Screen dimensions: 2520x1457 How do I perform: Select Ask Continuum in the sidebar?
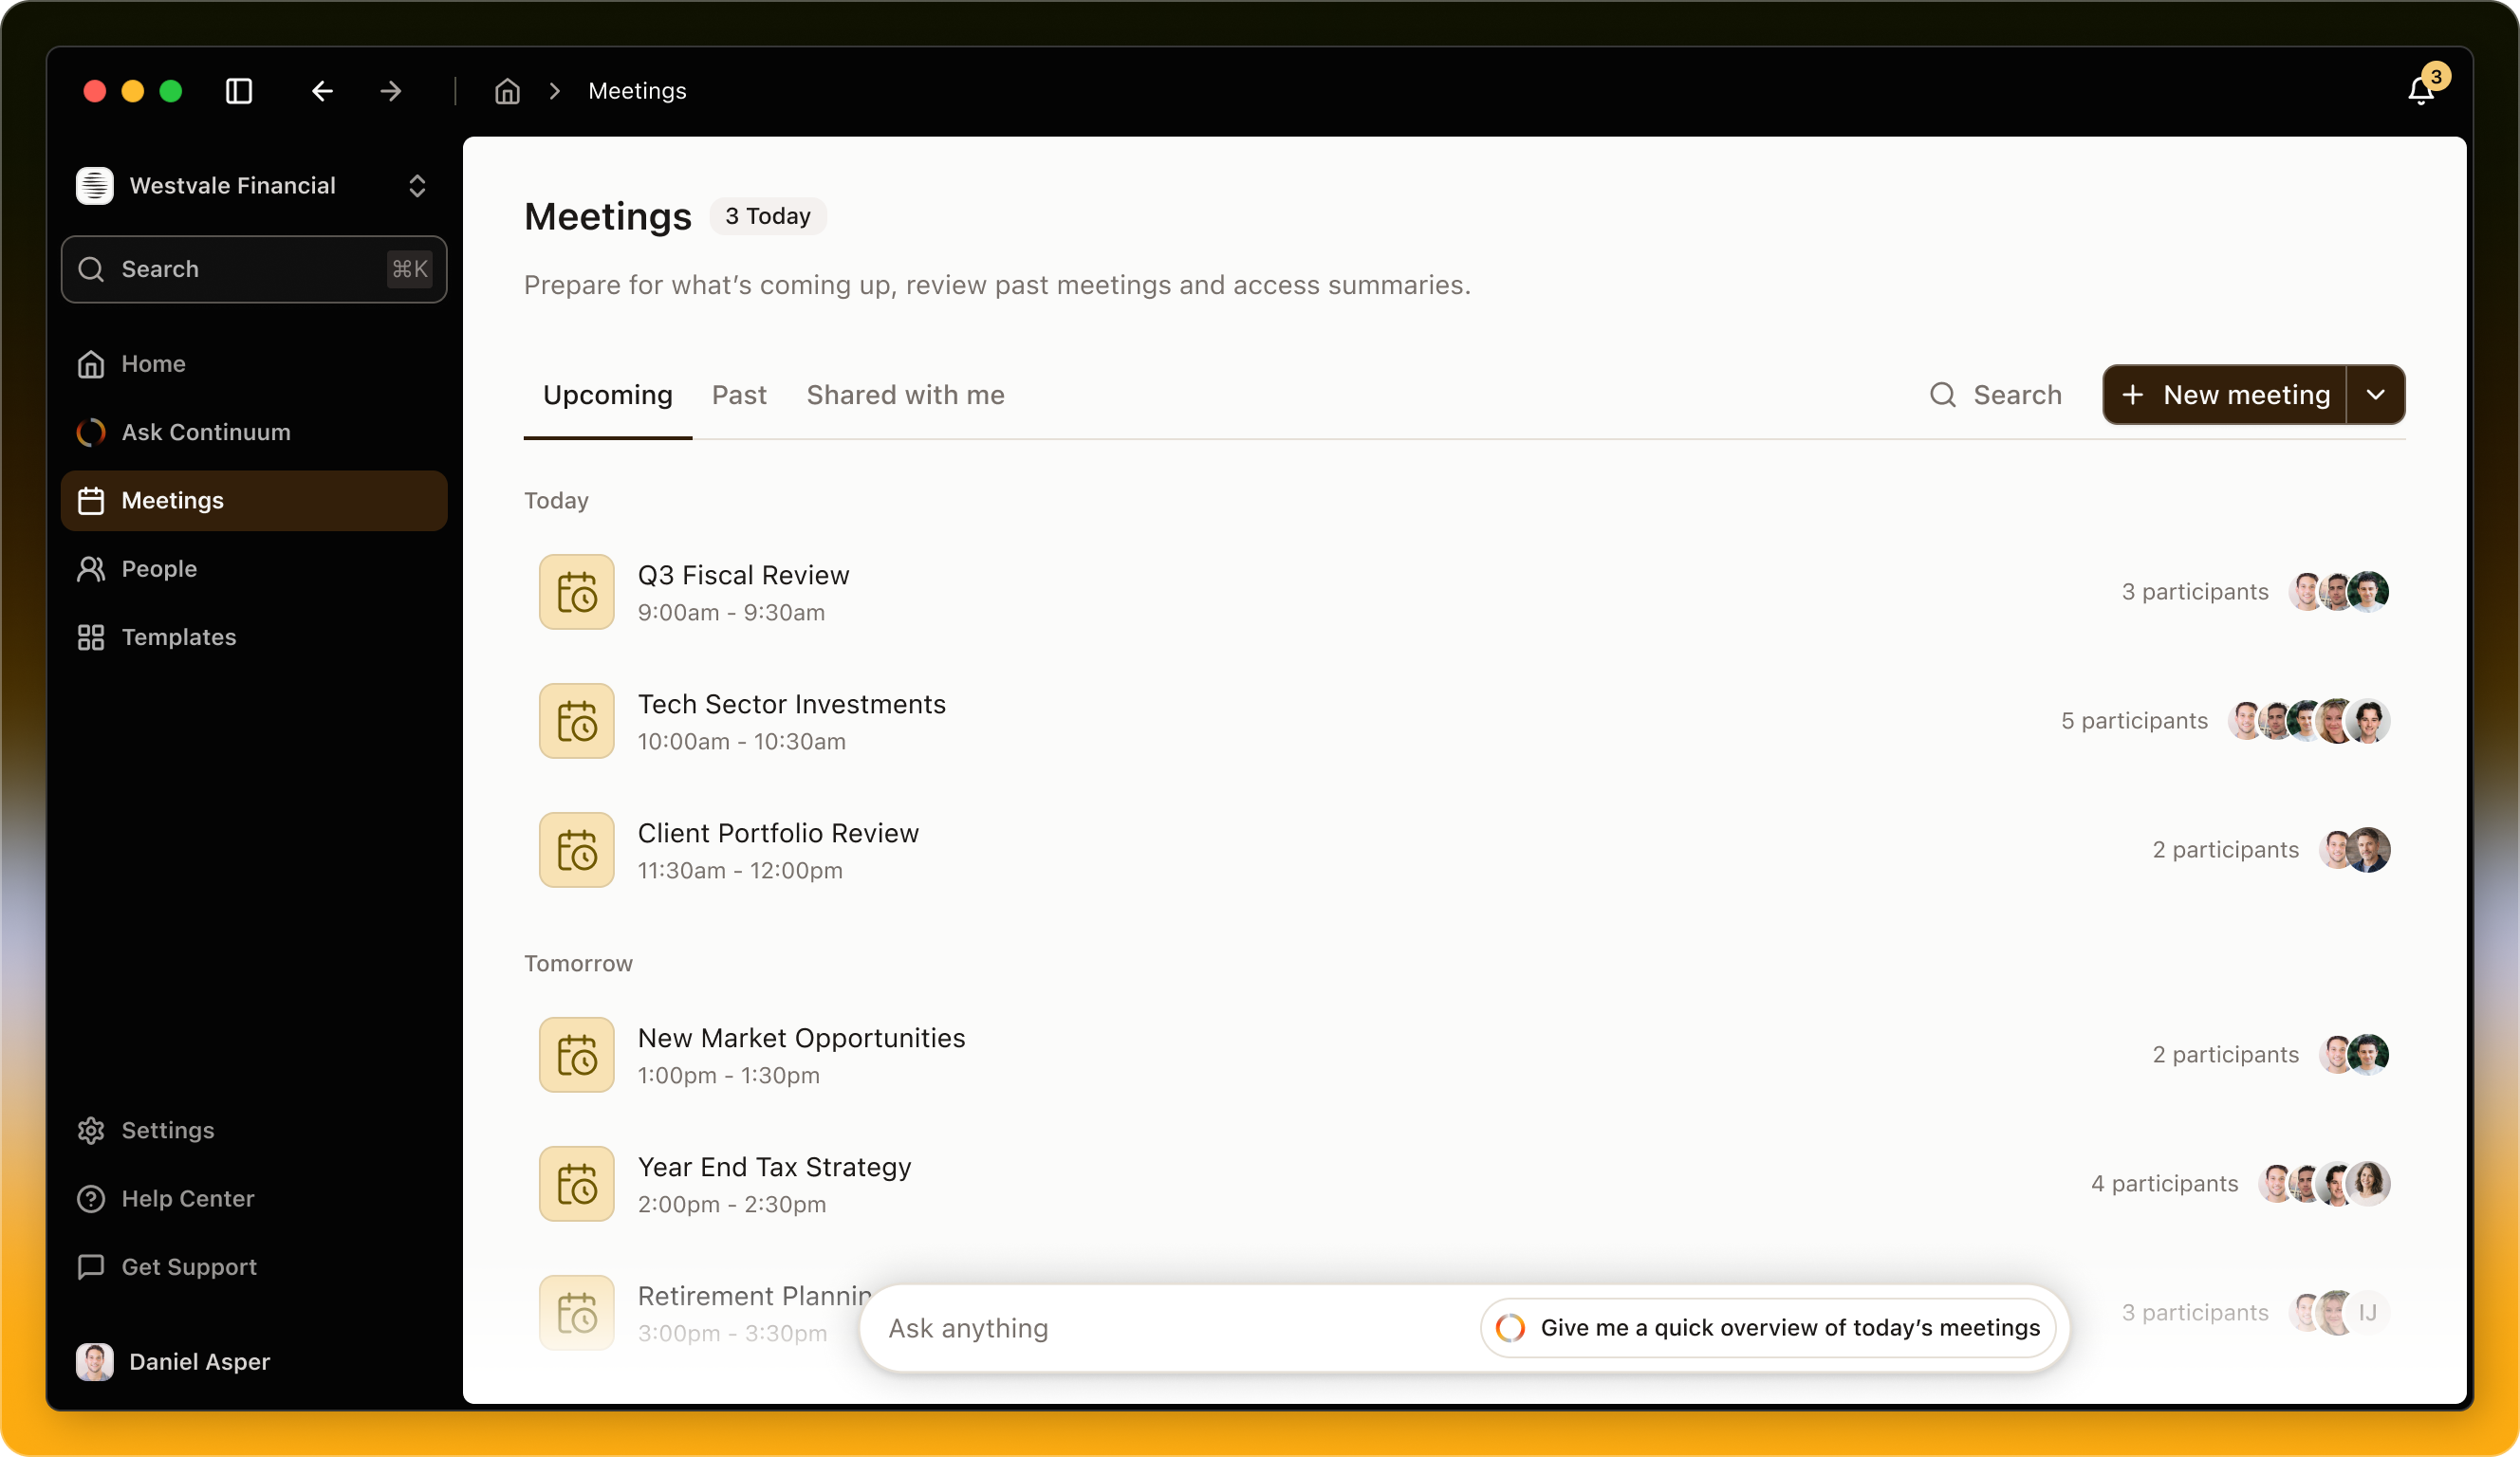tap(205, 432)
